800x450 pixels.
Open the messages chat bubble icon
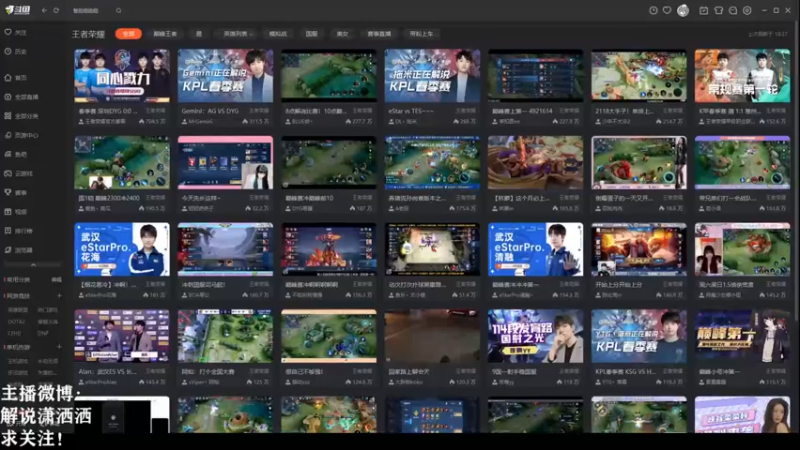733,10
